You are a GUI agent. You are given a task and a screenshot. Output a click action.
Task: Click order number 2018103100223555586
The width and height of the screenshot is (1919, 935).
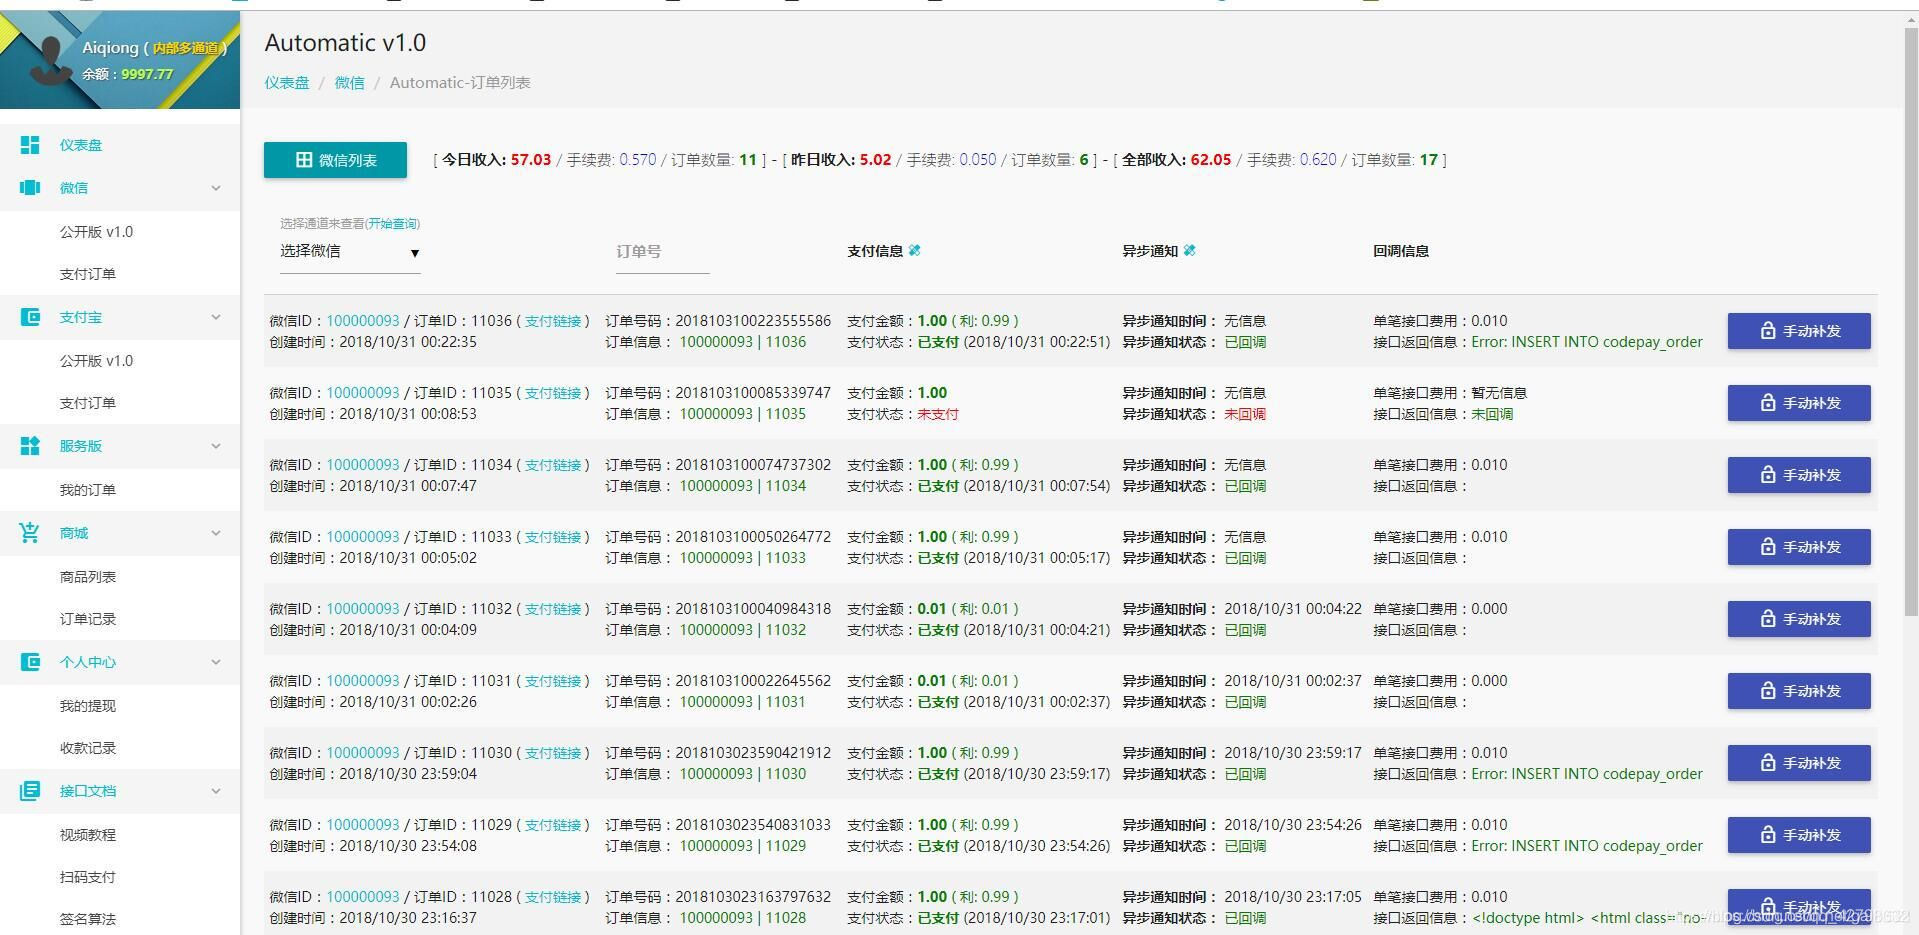tap(753, 321)
